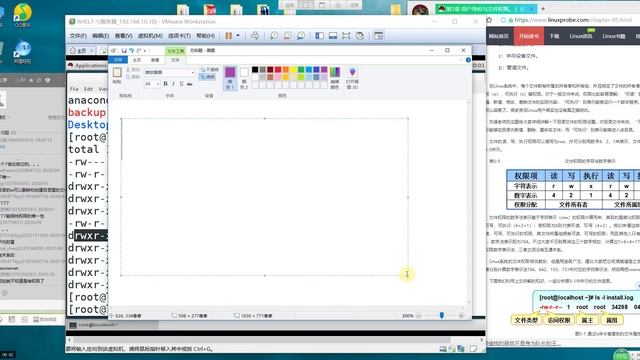This screenshot has height=360, width=640.
Task: Open VMware Edit menu (编辑)
Action: 100,36
